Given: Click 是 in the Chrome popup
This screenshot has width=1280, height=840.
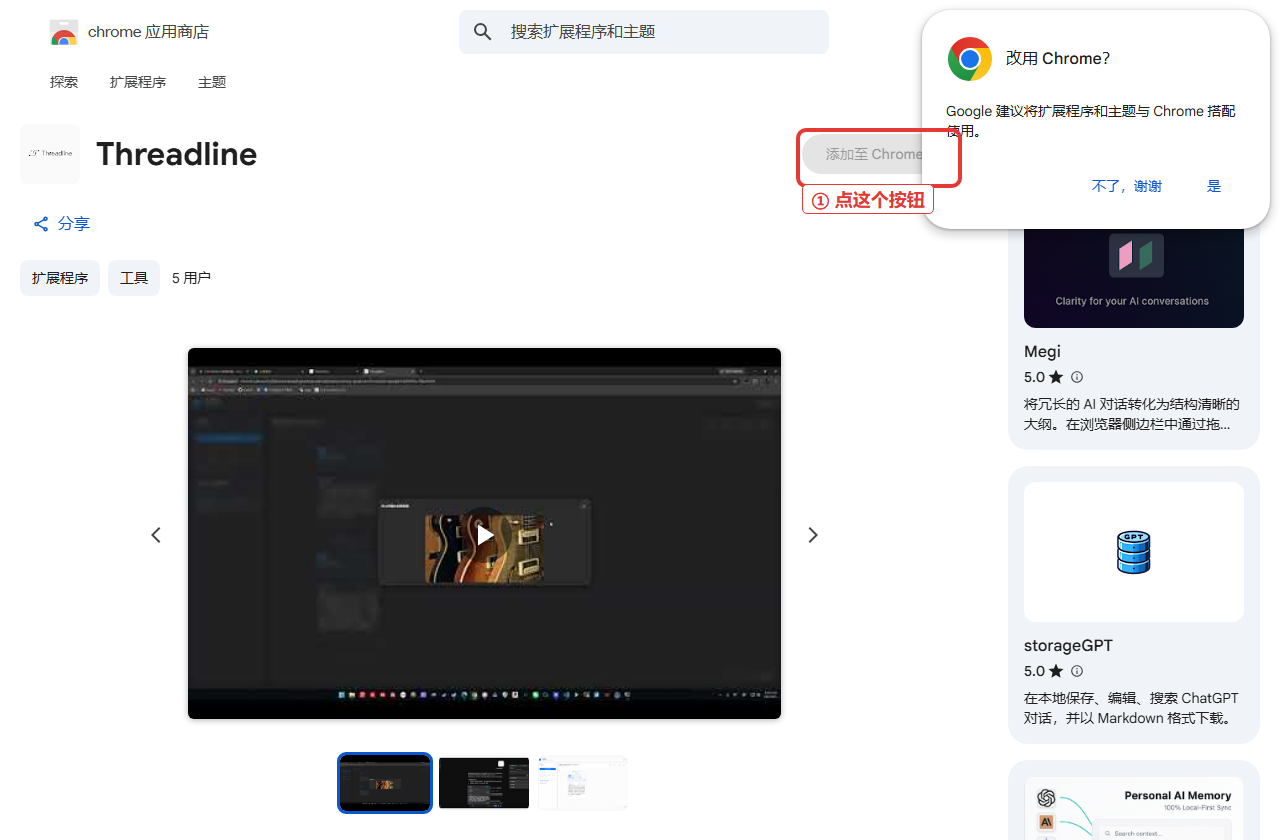Looking at the screenshot, I should pyautogui.click(x=1214, y=186).
